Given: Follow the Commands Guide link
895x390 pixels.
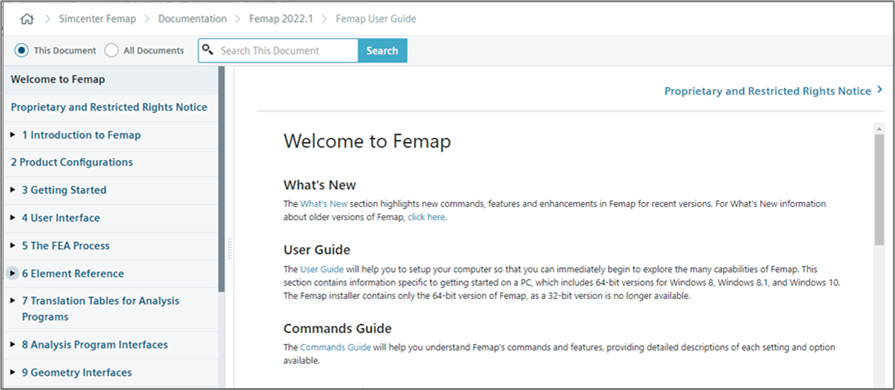Looking at the screenshot, I should 336,347.
